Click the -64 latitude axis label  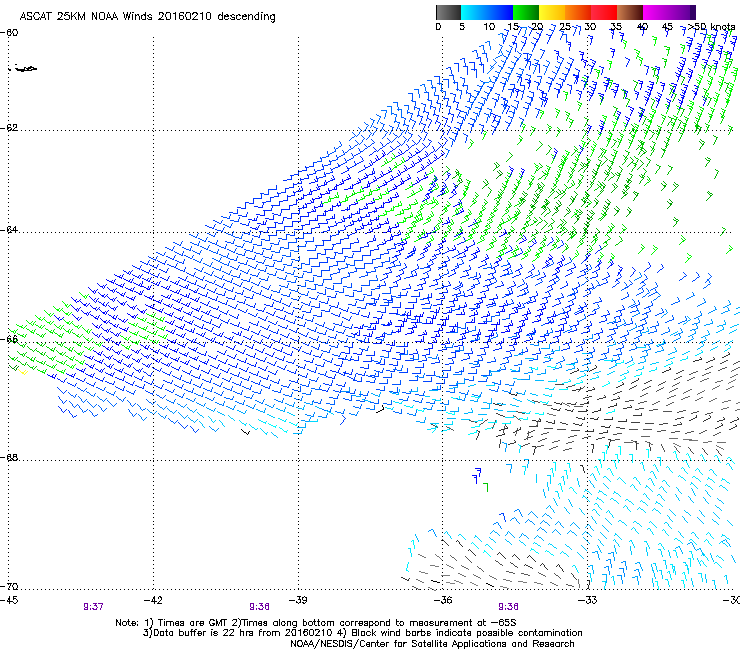(9, 230)
